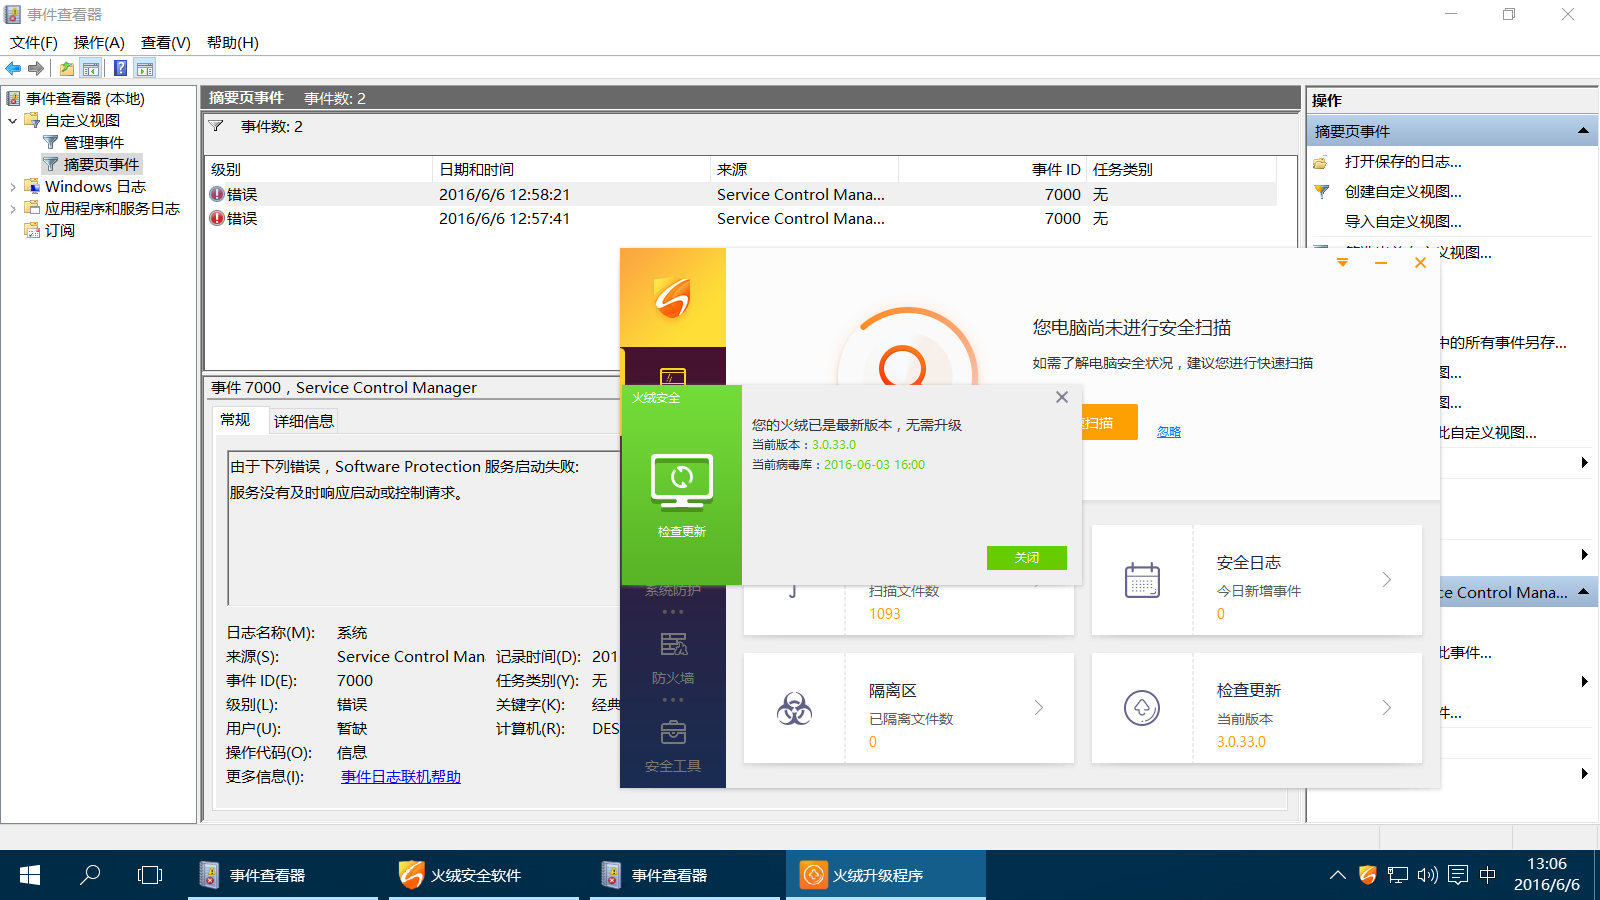Switch to the 详细信息 tab
This screenshot has height=900, width=1600.
click(x=304, y=421)
